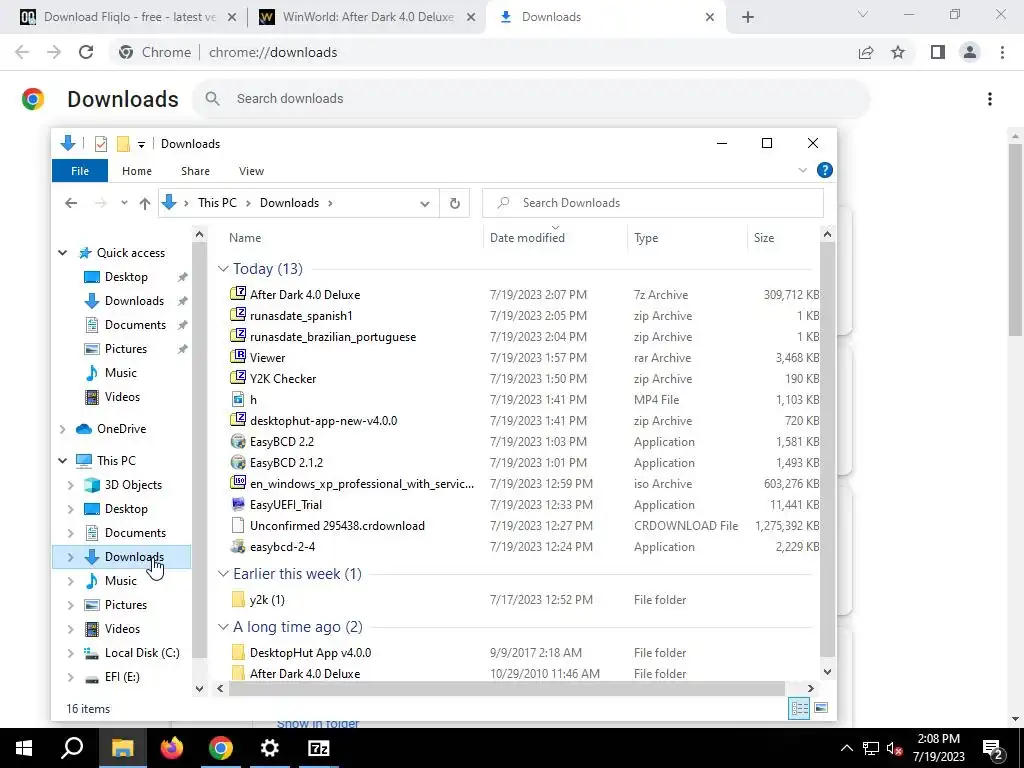Open 3D Objects in navigation pane
Screen dimensions: 1024x768
(x=133, y=485)
